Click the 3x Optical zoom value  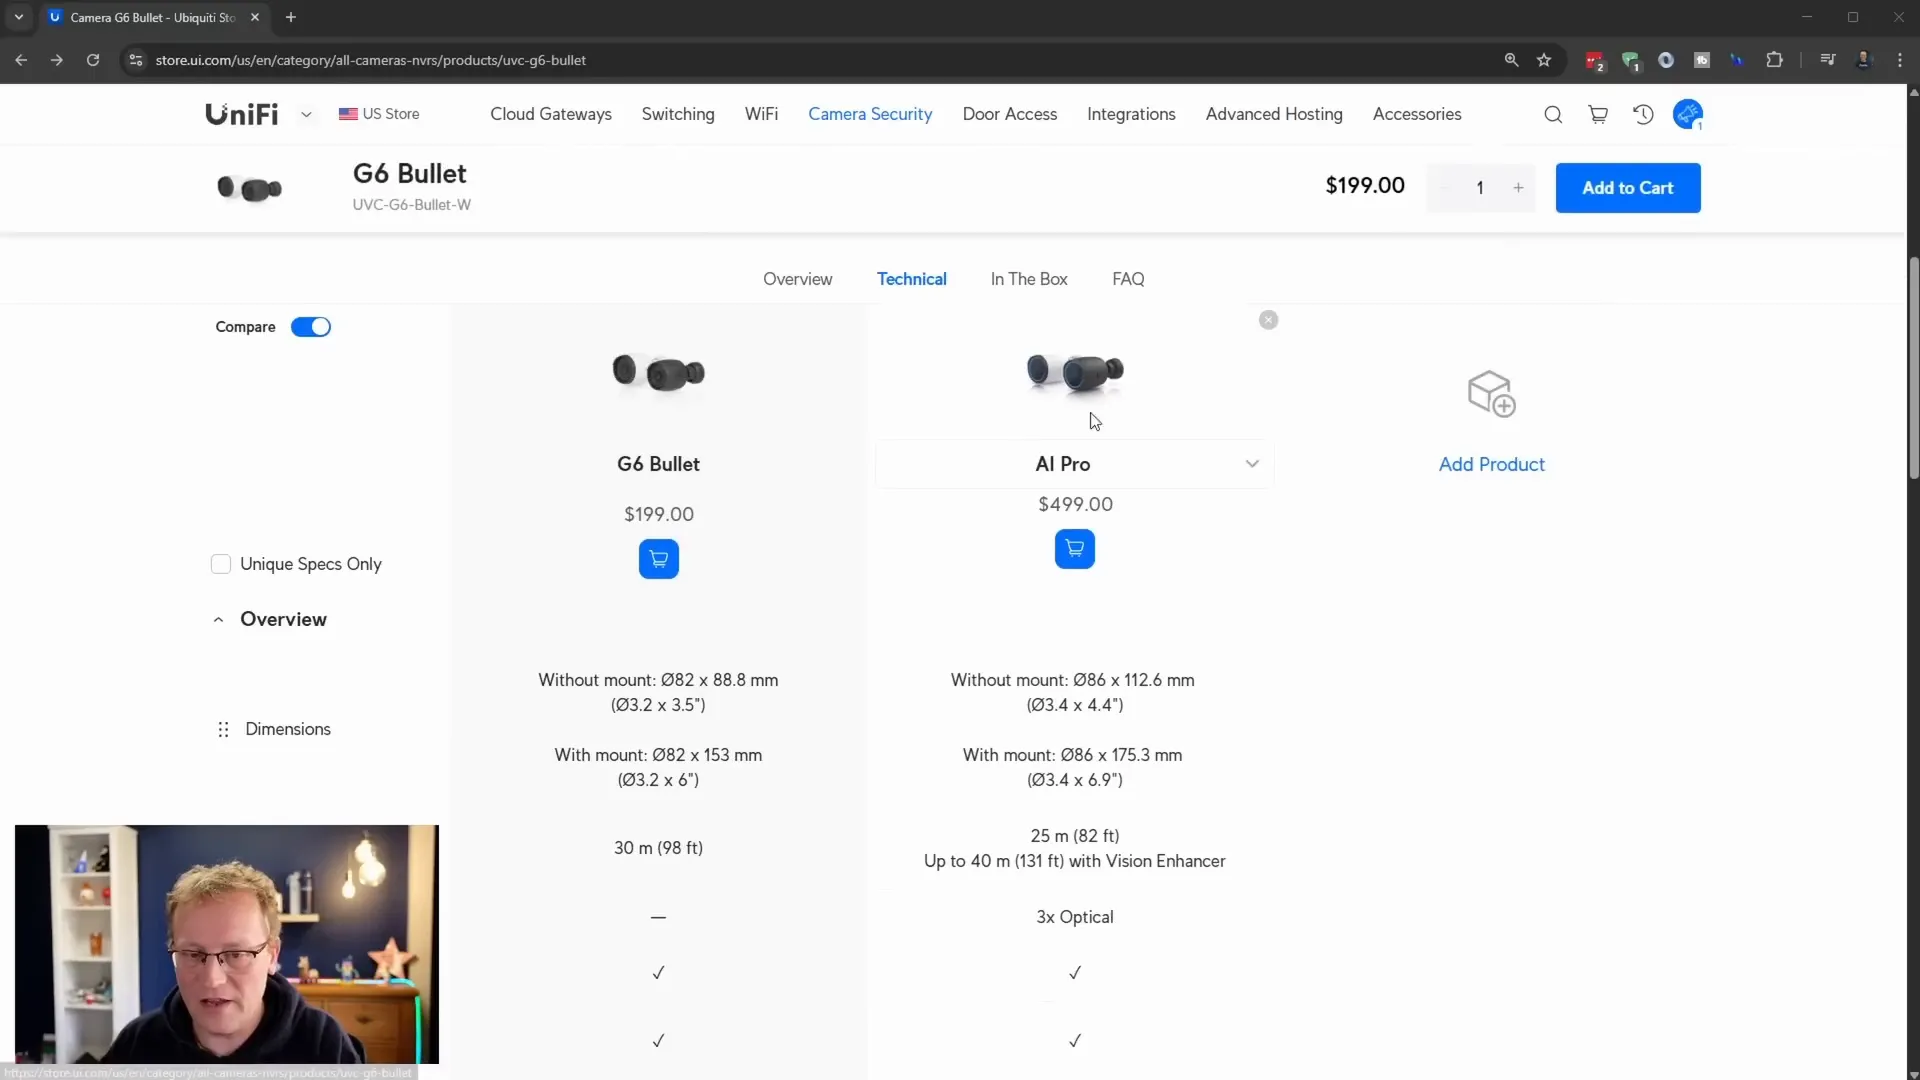[1075, 917]
